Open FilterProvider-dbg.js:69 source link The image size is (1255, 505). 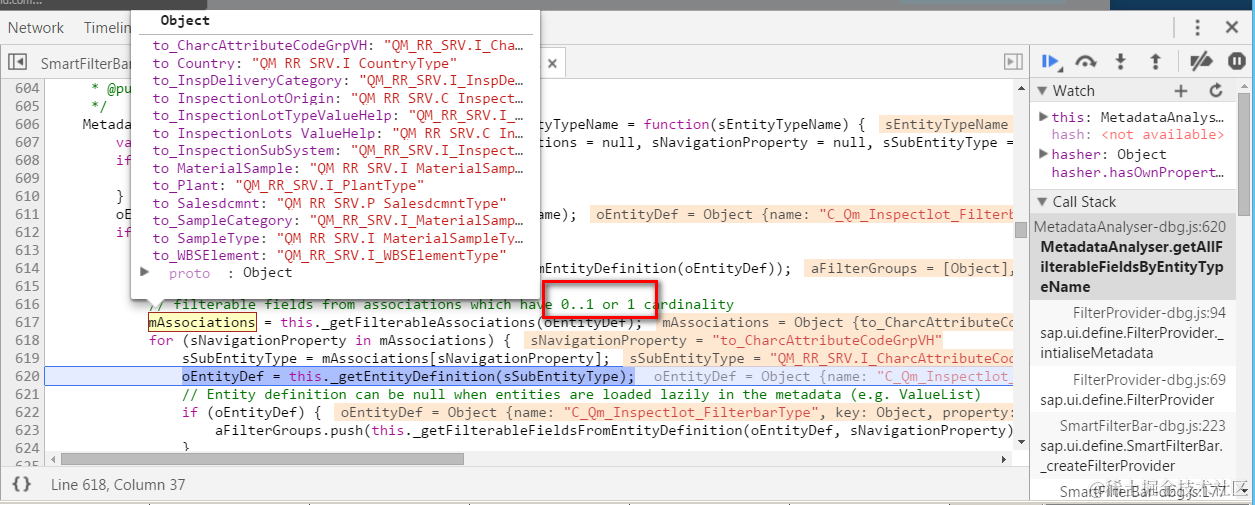pyautogui.click(x=1149, y=380)
